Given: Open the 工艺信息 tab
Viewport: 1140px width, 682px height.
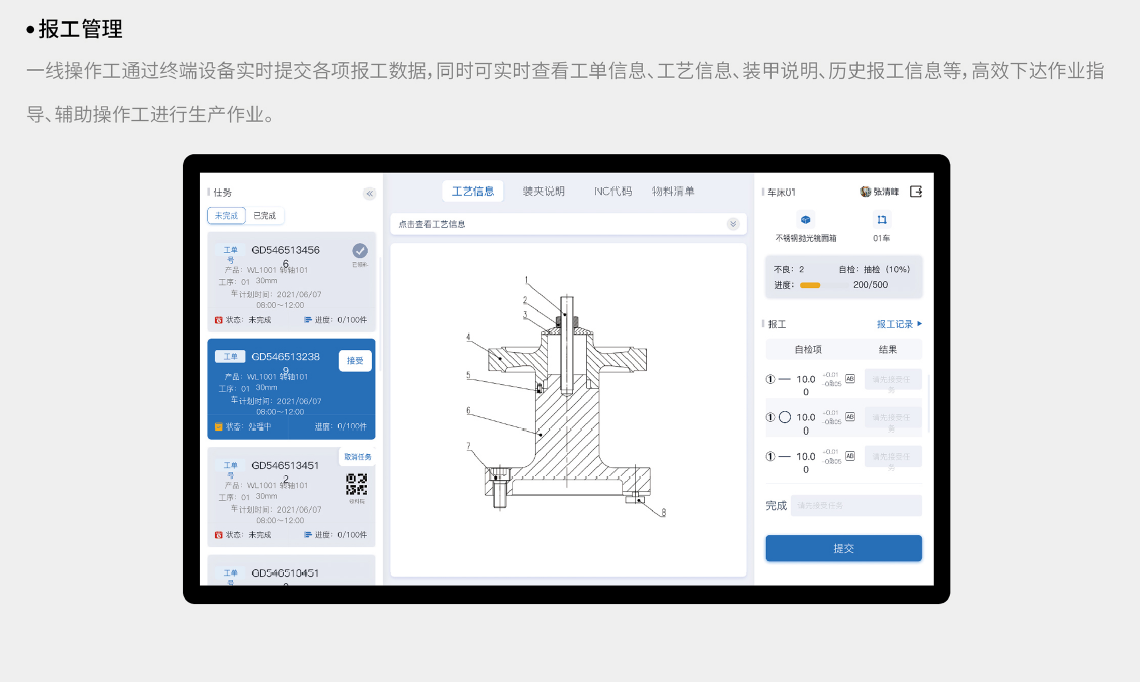Looking at the screenshot, I should (x=472, y=191).
